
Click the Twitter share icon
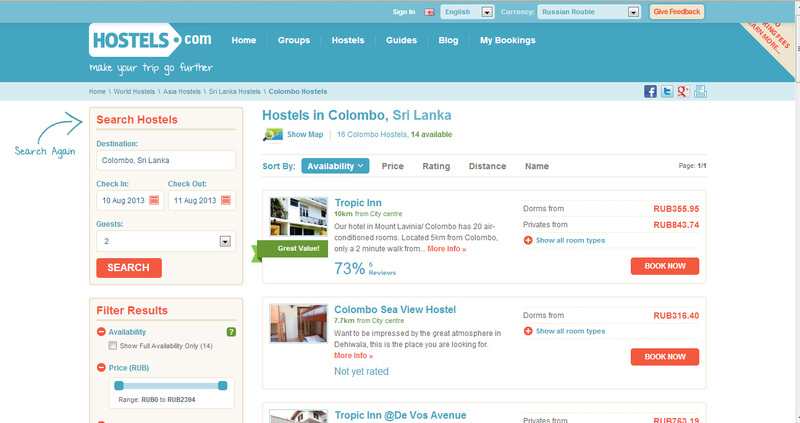pos(667,91)
